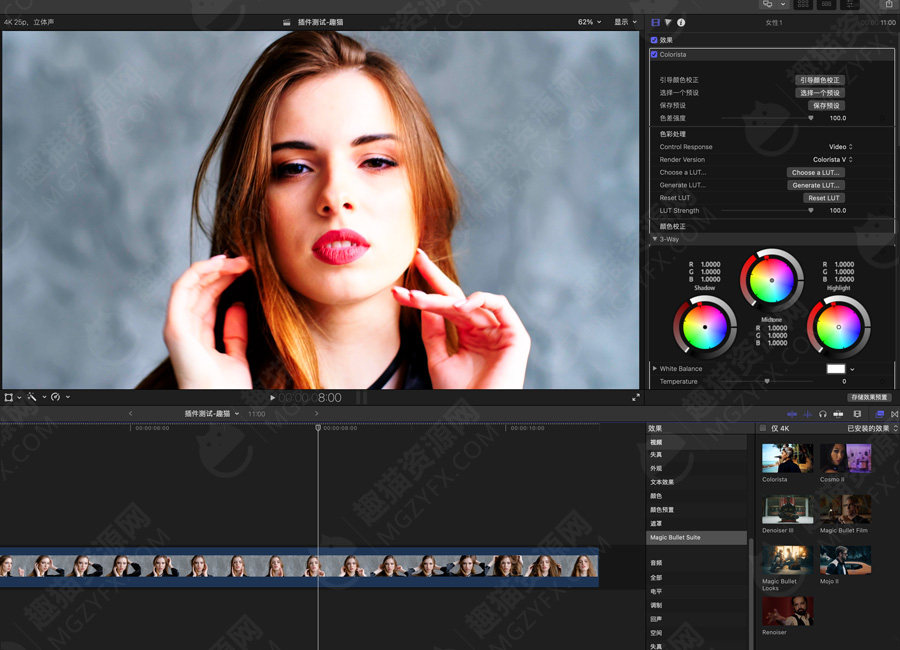The image size is (900, 650).
Task: Adjust the Highlight color wheel
Action: click(x=838, y=327)
